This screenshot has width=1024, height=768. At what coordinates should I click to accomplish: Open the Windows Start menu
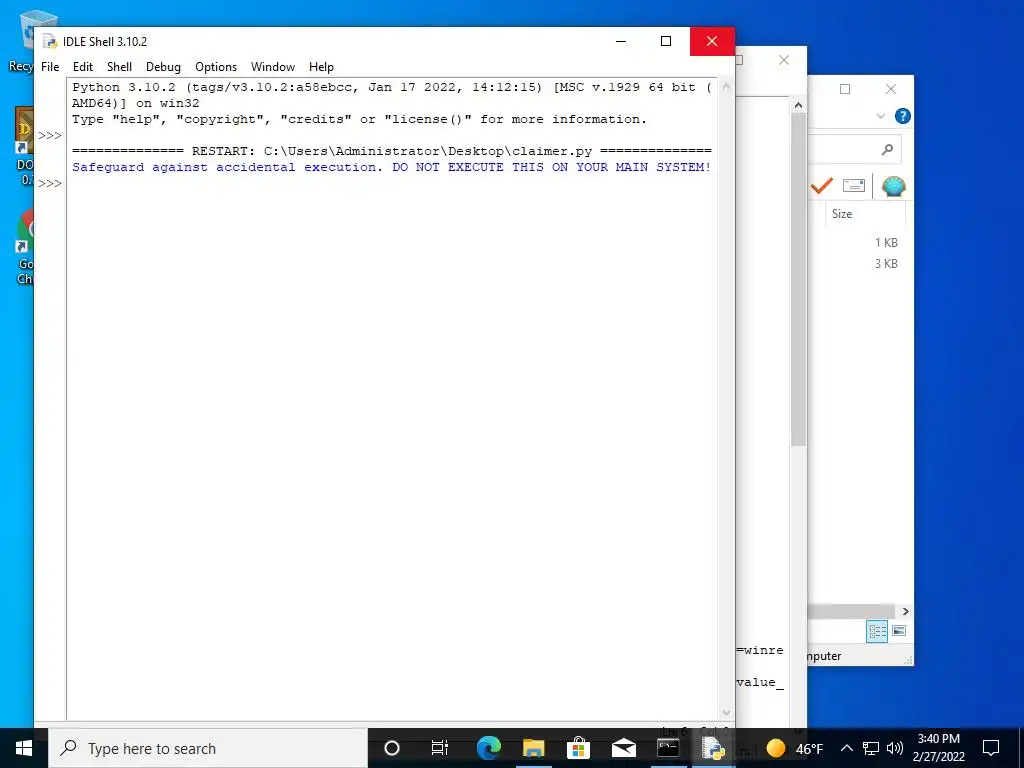[x=24, y=748]
